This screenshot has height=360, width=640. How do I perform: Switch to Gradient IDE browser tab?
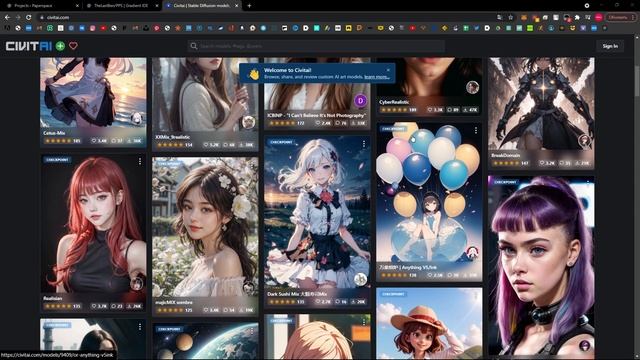coord(122,6)
